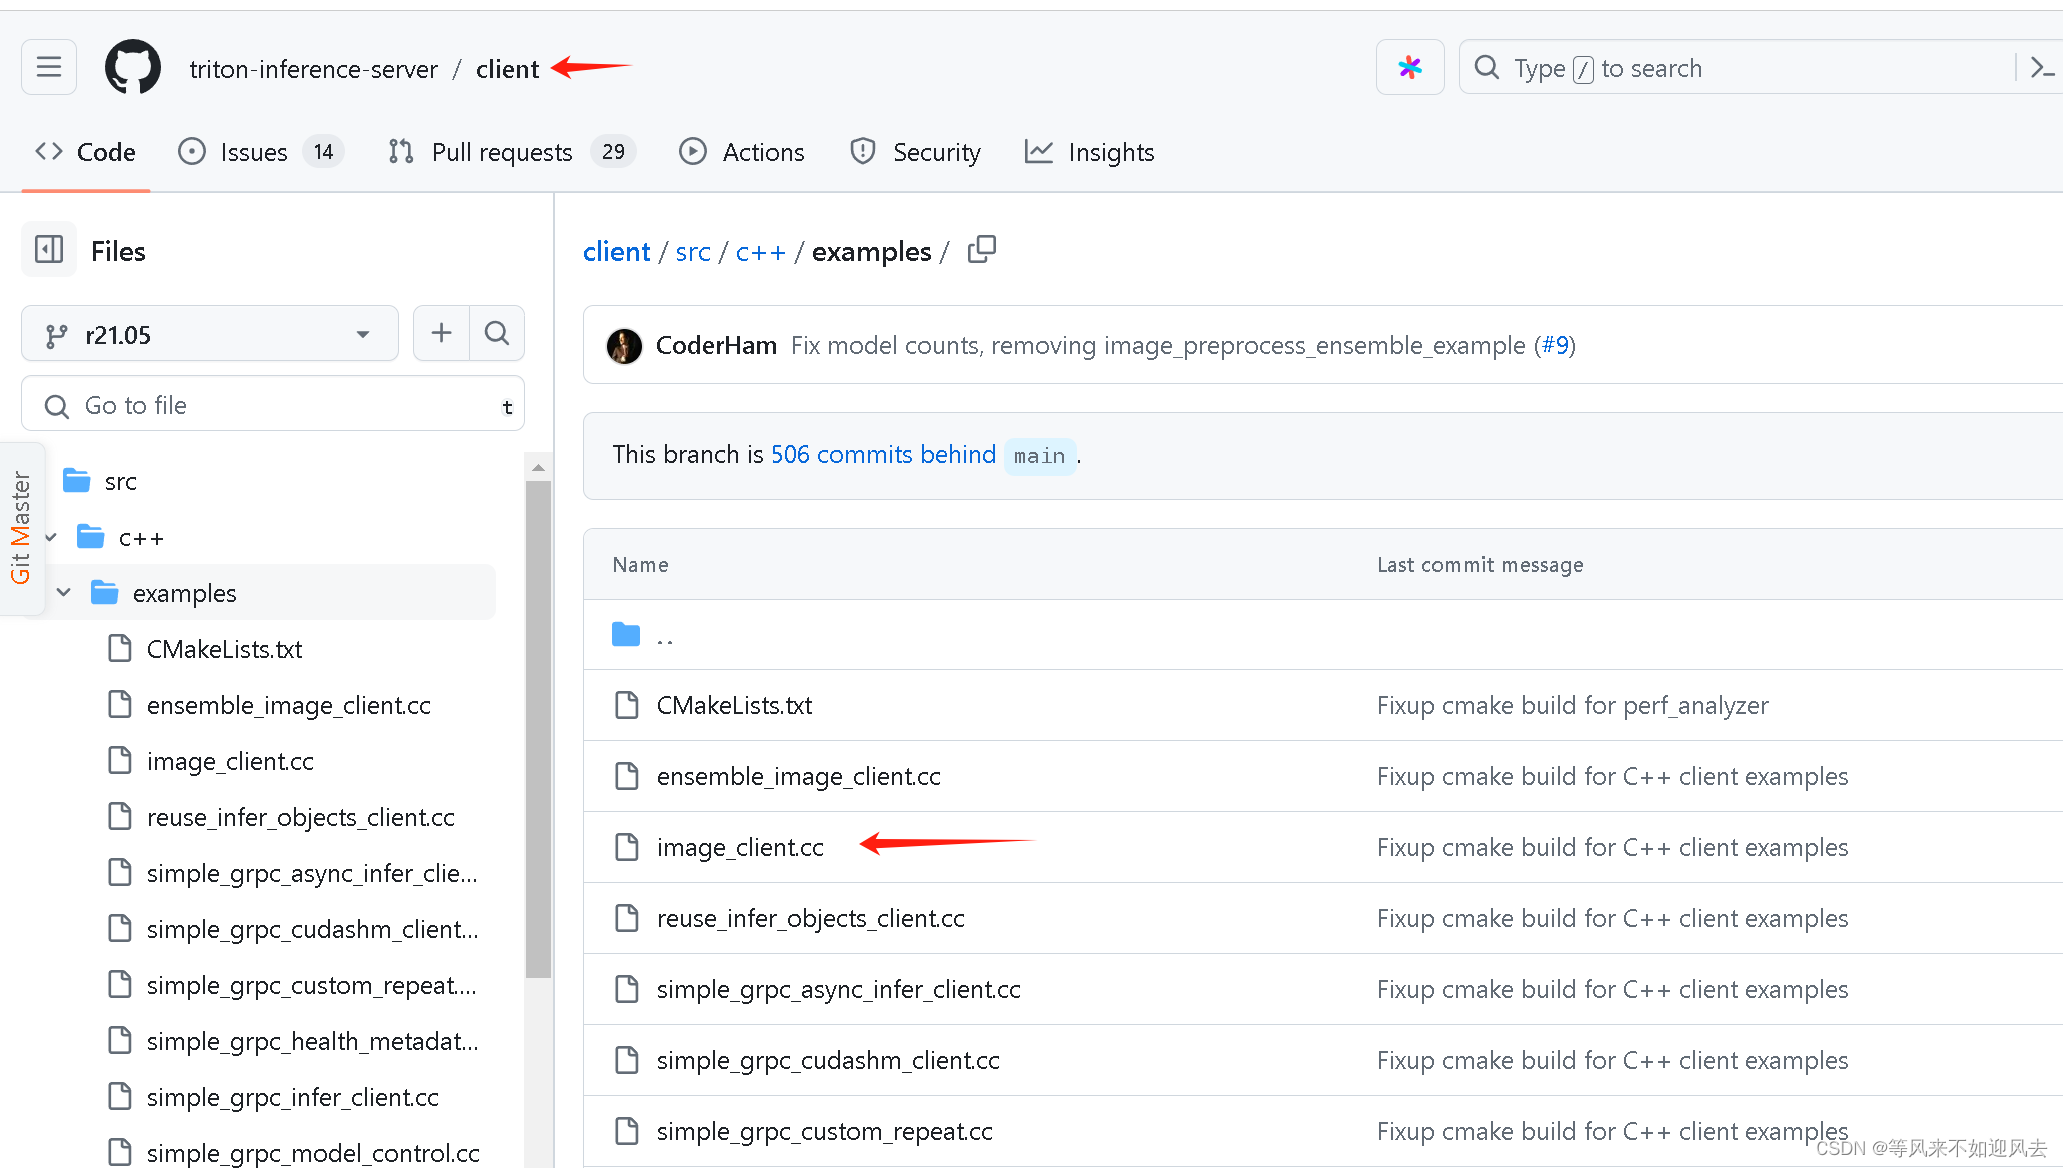The width and height of the screenshot is (2063, 1168).
Task: Collapse the c++ folder in tree
Action: 51,537
